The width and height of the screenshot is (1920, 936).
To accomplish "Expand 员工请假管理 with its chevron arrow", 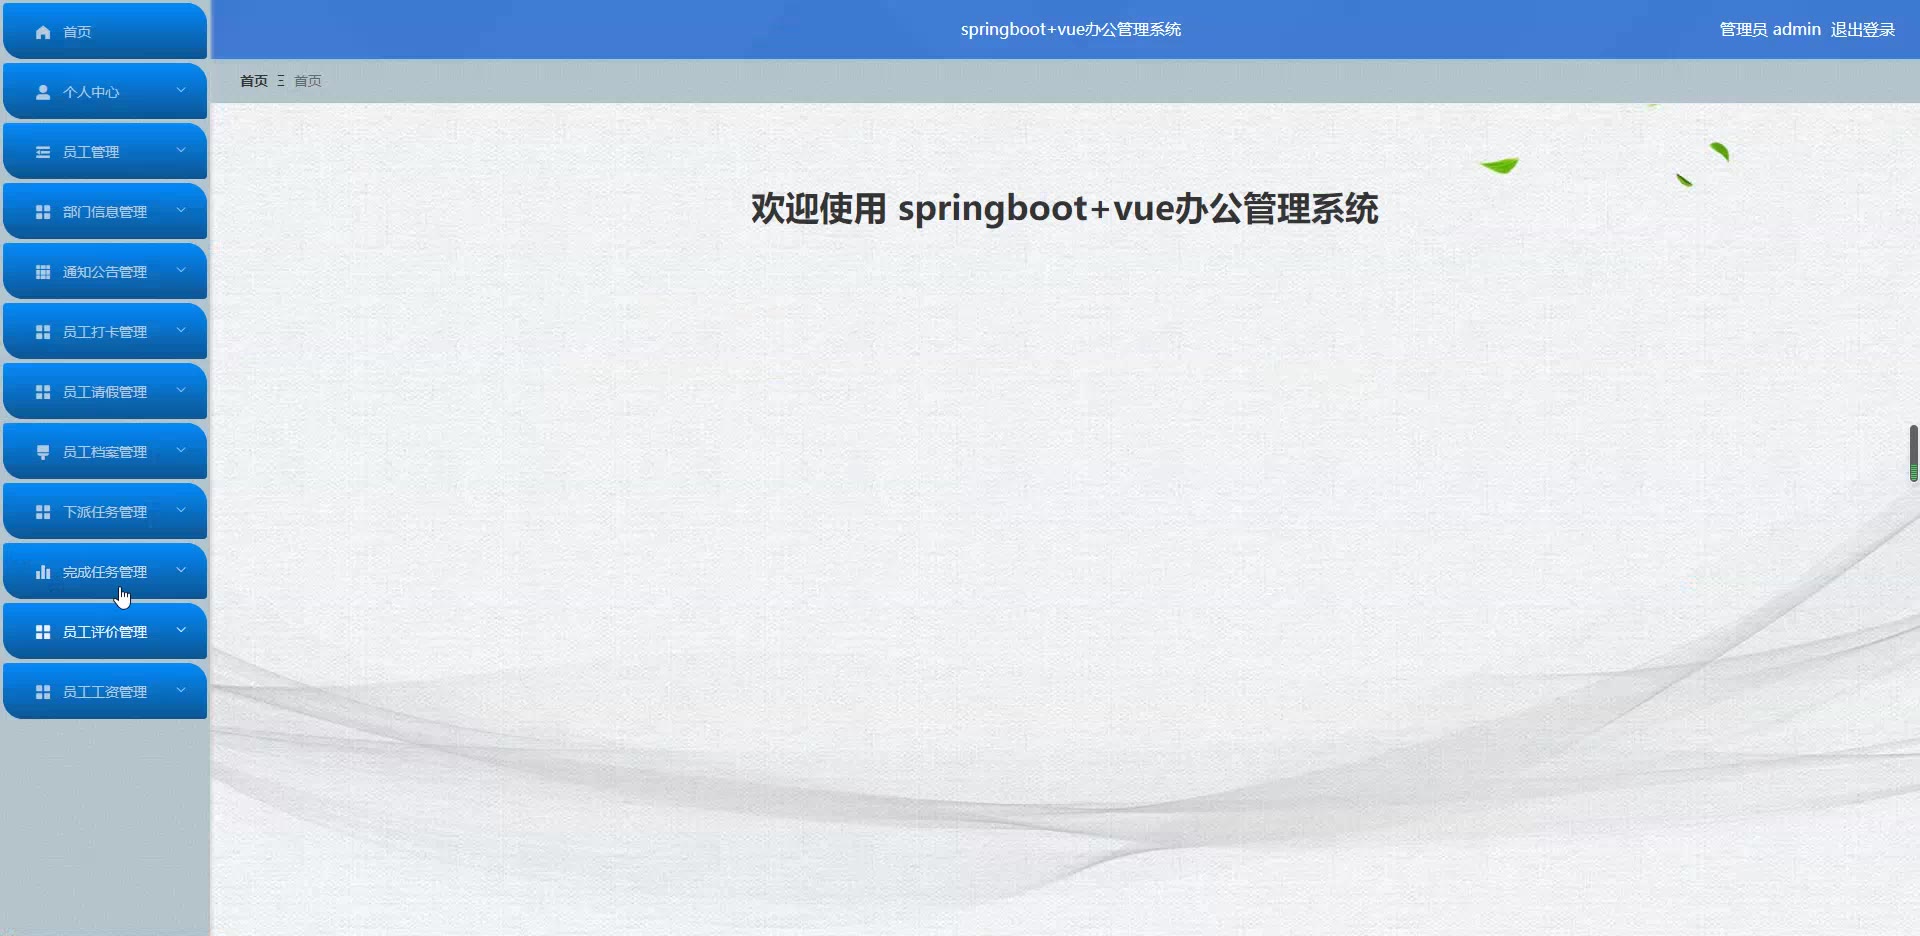I will (181, 390).
